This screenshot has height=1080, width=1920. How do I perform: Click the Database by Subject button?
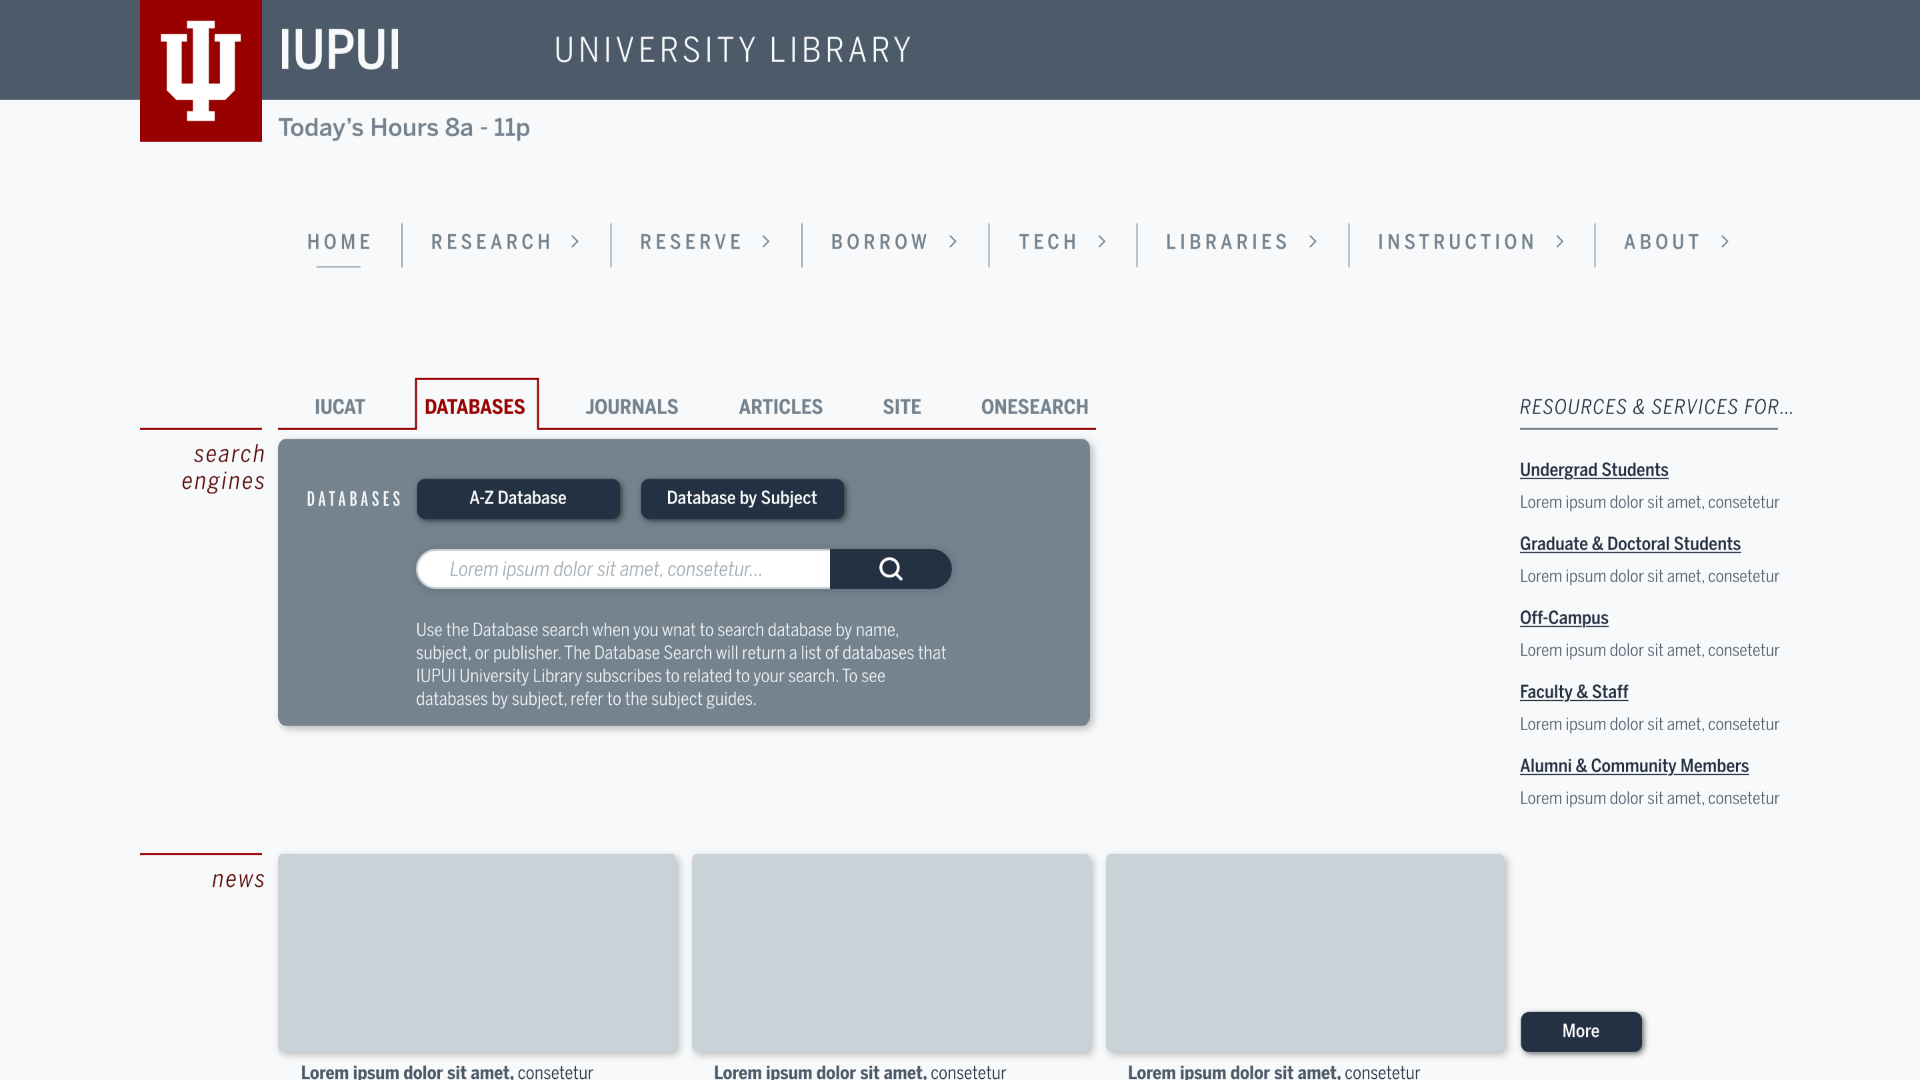pos(742,498)
